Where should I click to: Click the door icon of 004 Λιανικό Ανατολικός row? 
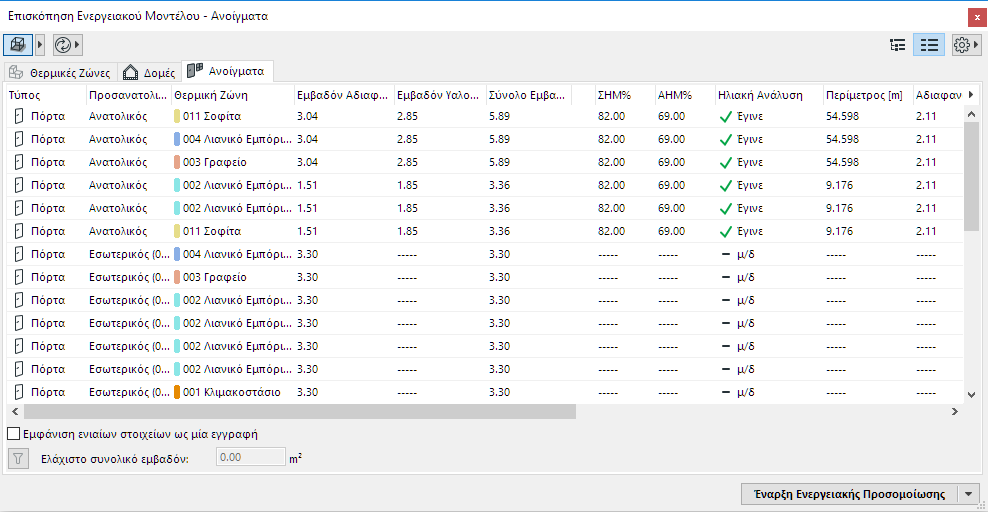[x=19, y=139]
